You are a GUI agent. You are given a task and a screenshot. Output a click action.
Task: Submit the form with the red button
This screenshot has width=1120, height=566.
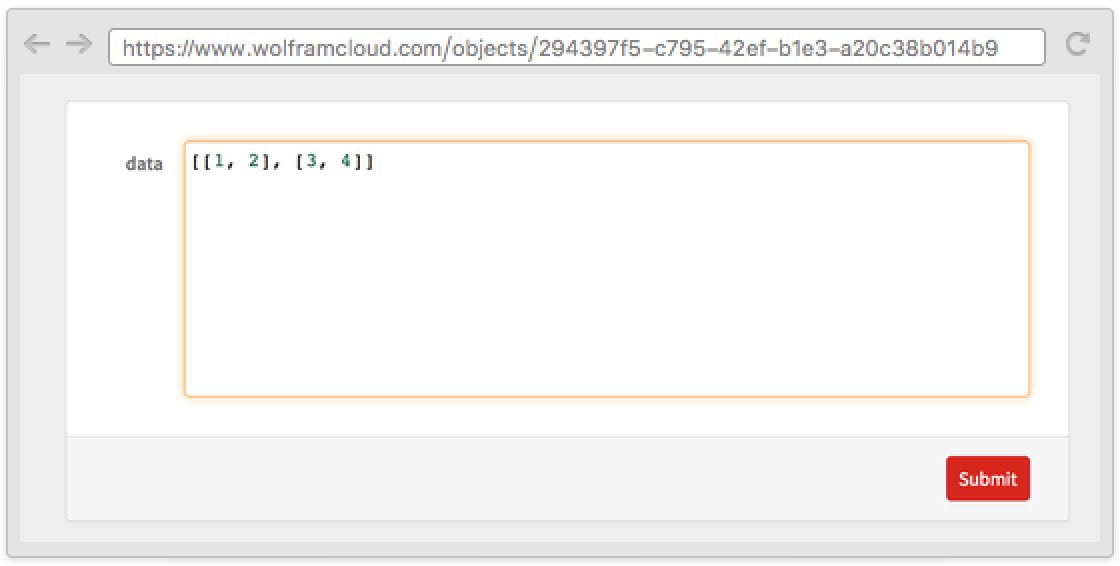pos(988,479)
